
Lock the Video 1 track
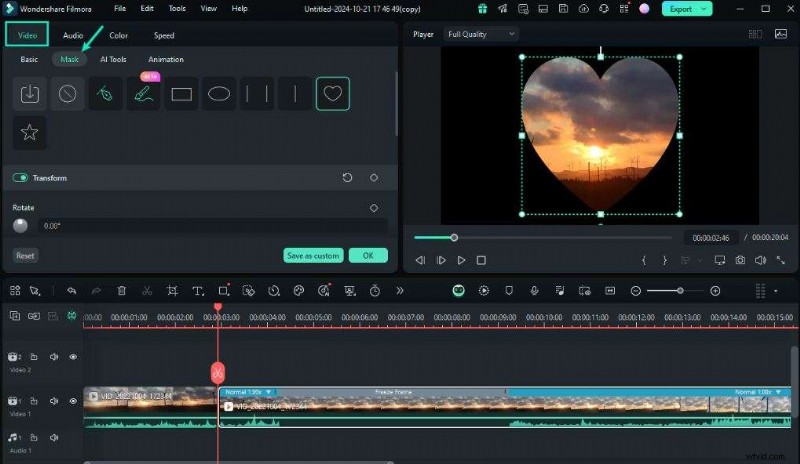(x=34, y=401)
